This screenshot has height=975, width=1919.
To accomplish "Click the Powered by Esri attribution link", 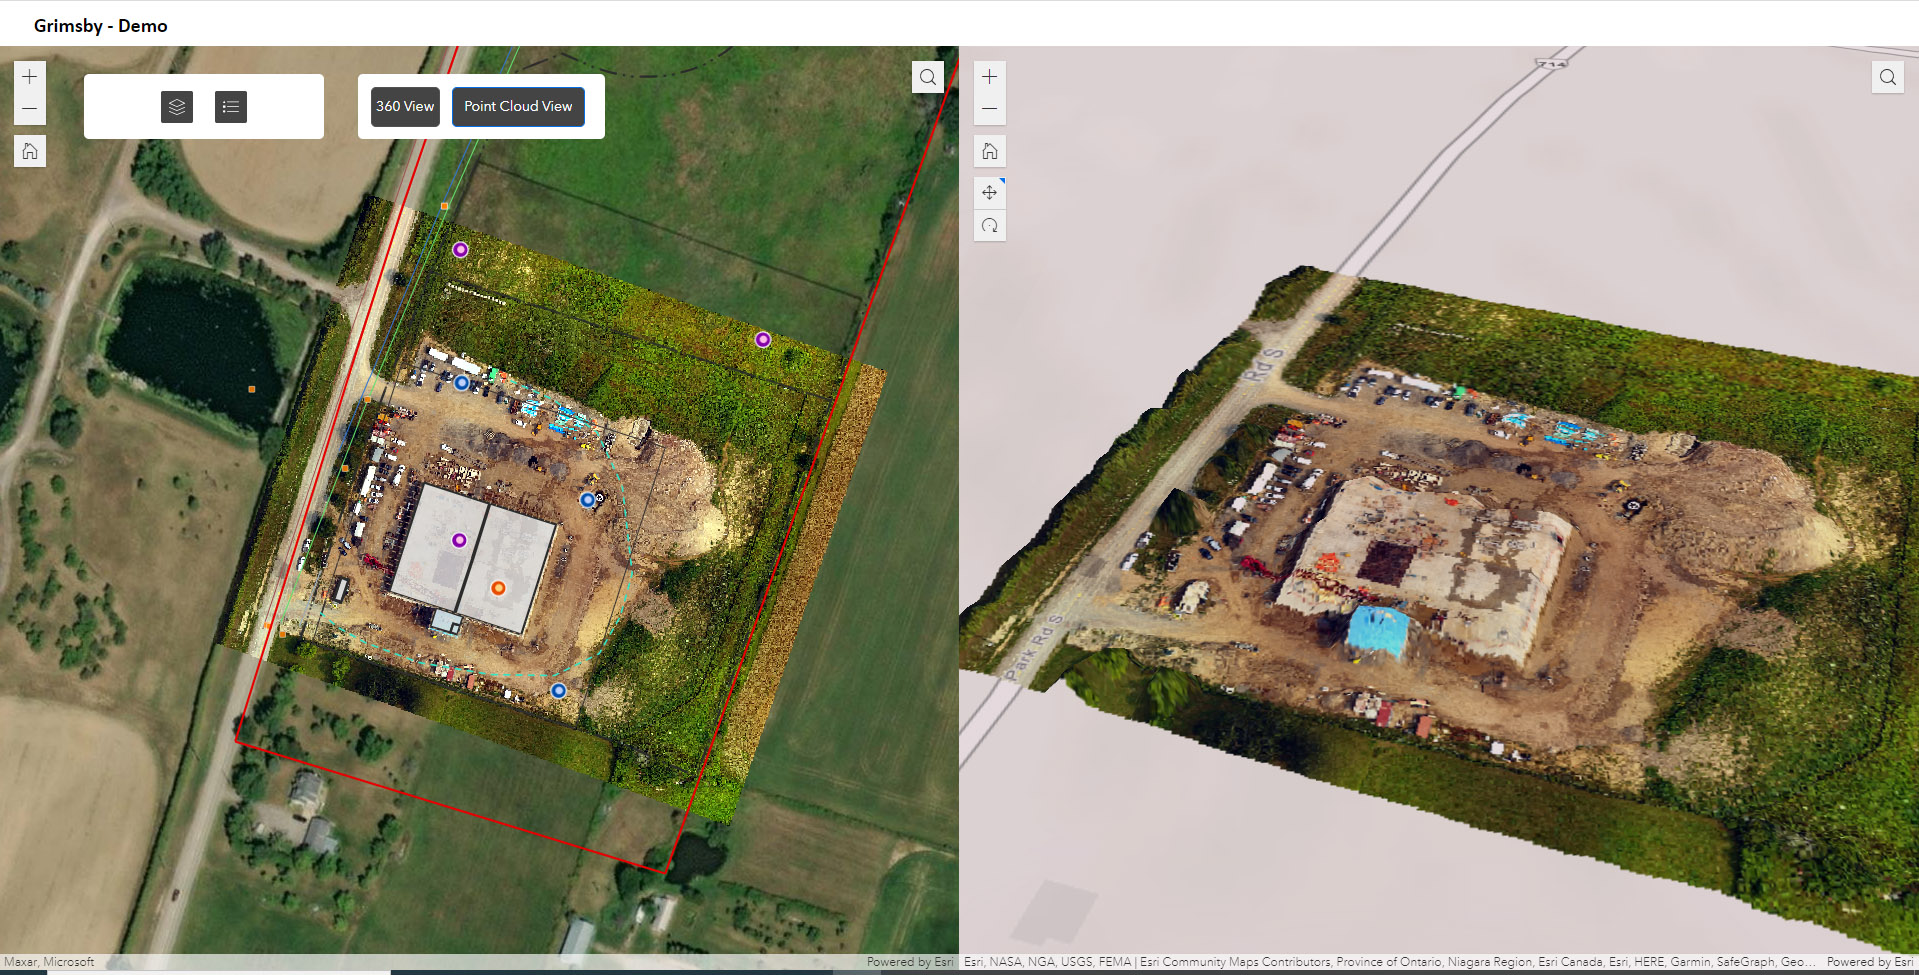I will 909,961.
